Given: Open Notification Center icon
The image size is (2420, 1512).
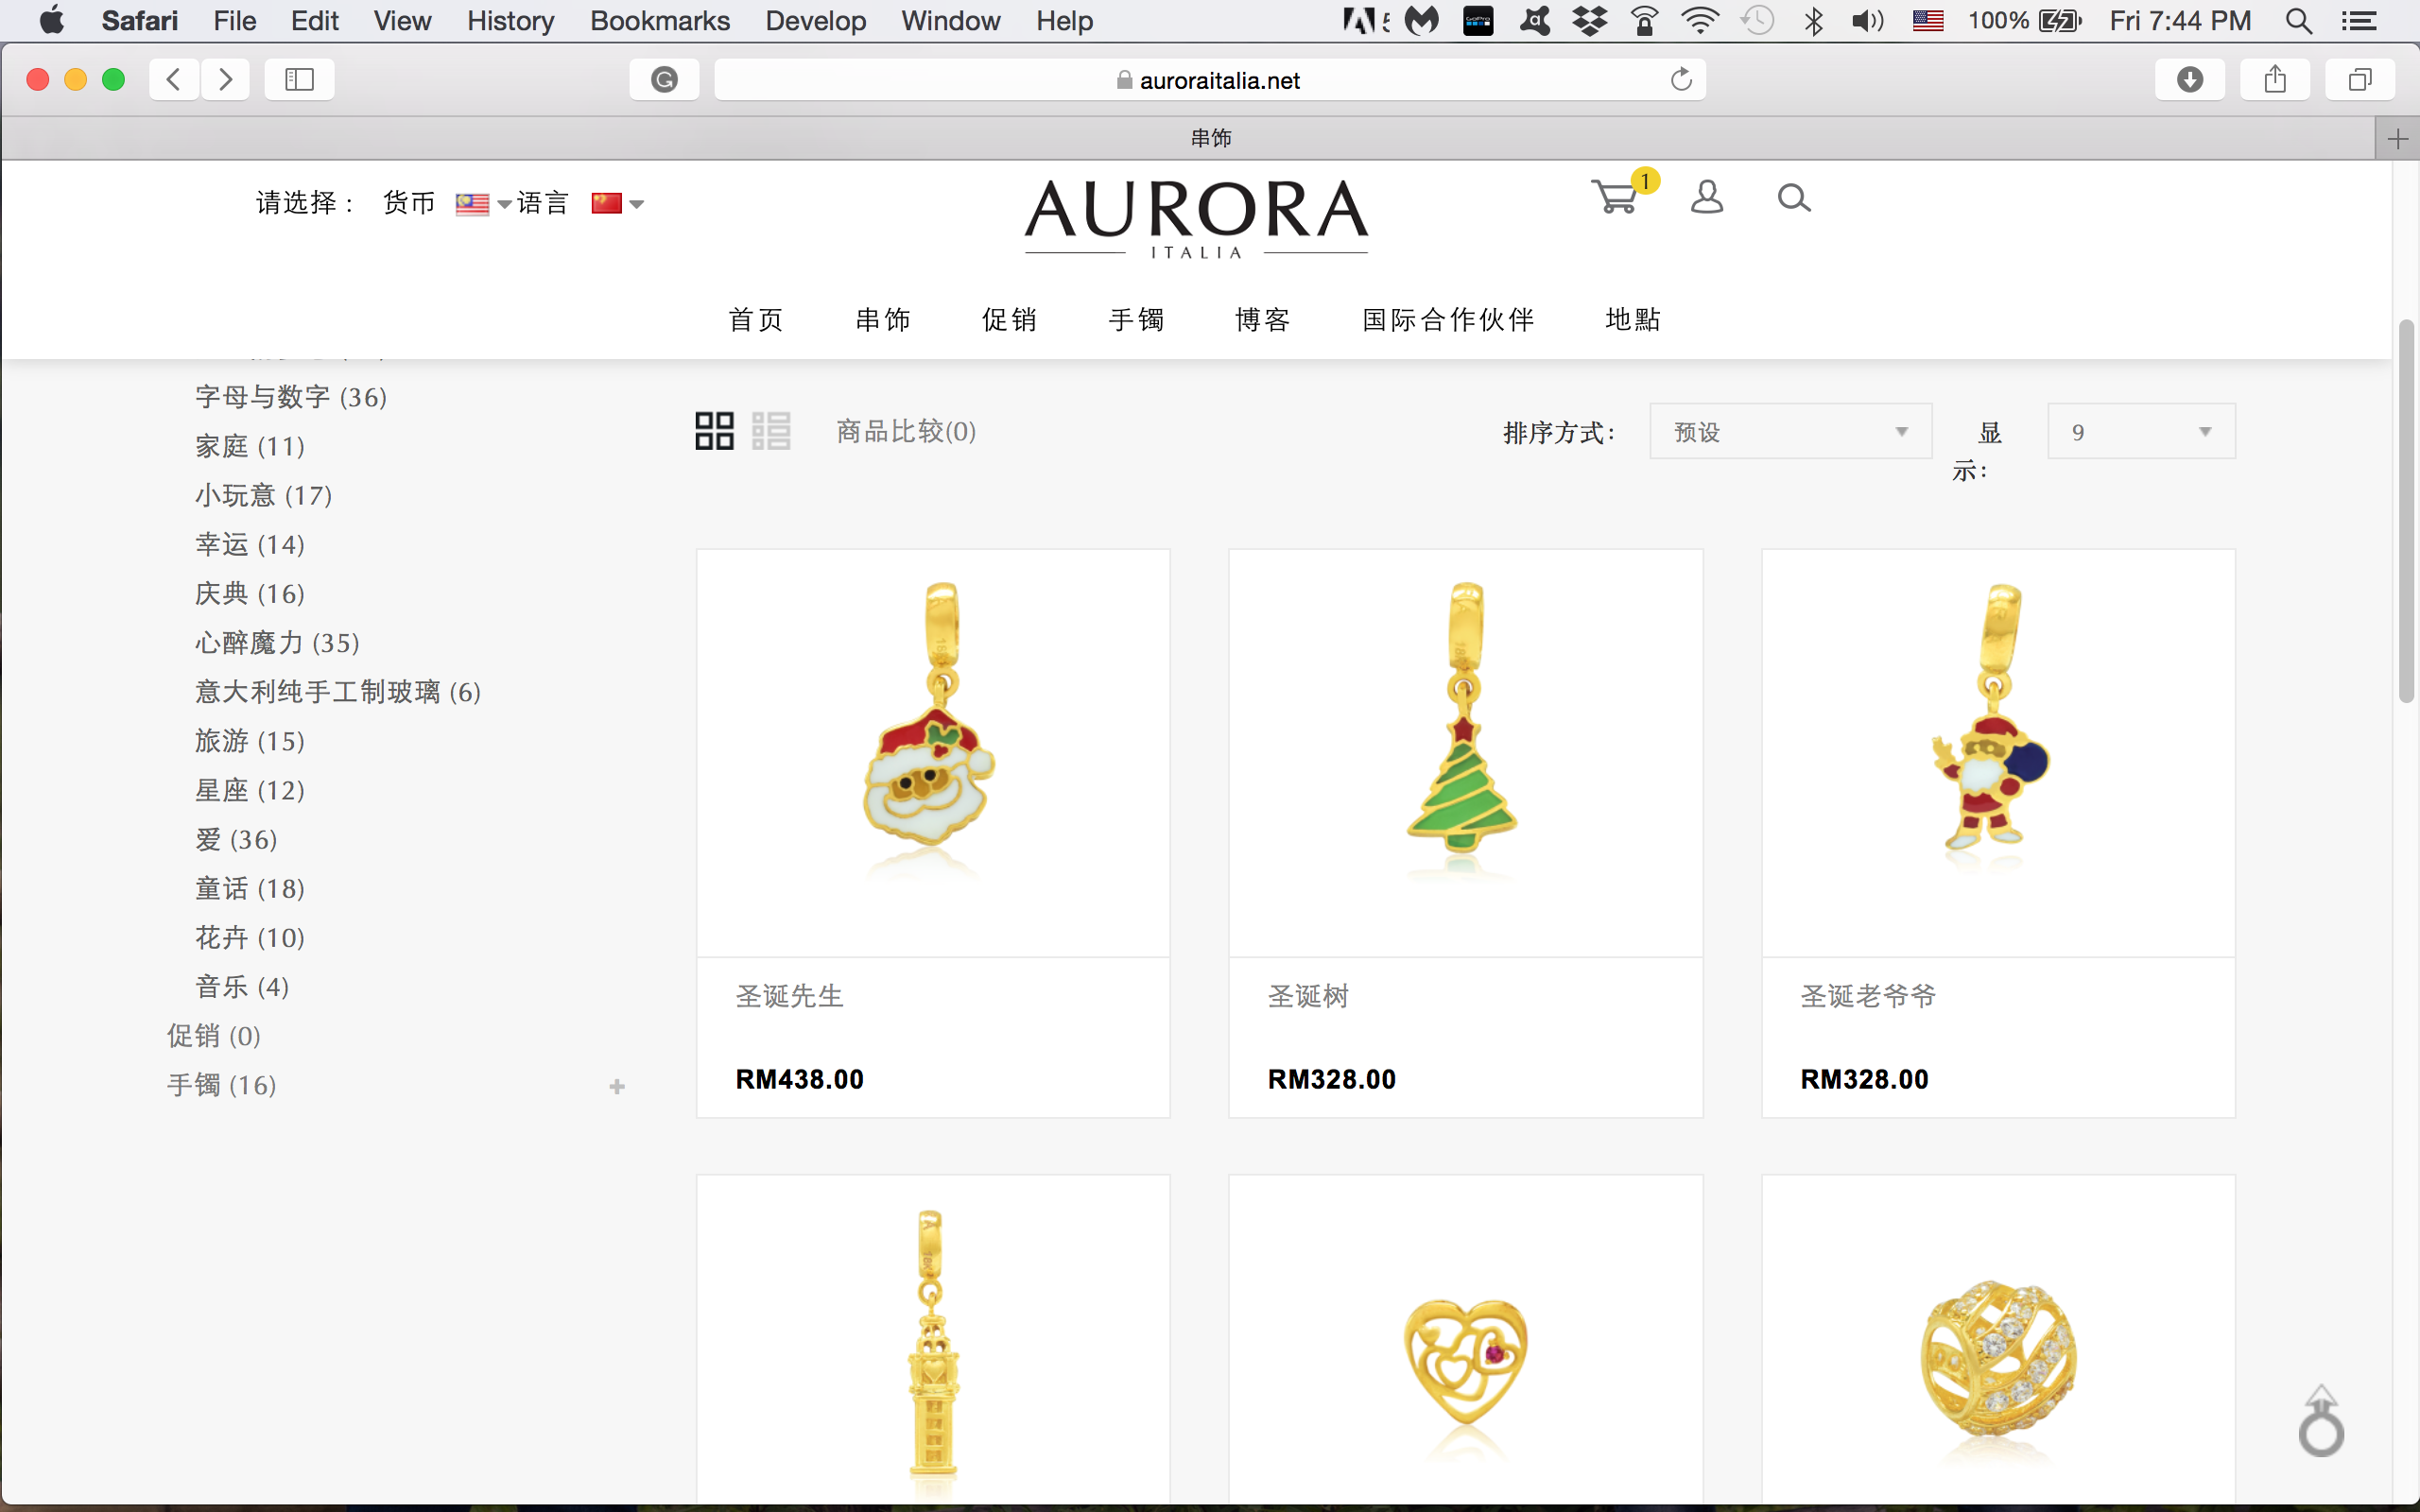Looking at the screenshot, I should click(x=2360, y=20).
